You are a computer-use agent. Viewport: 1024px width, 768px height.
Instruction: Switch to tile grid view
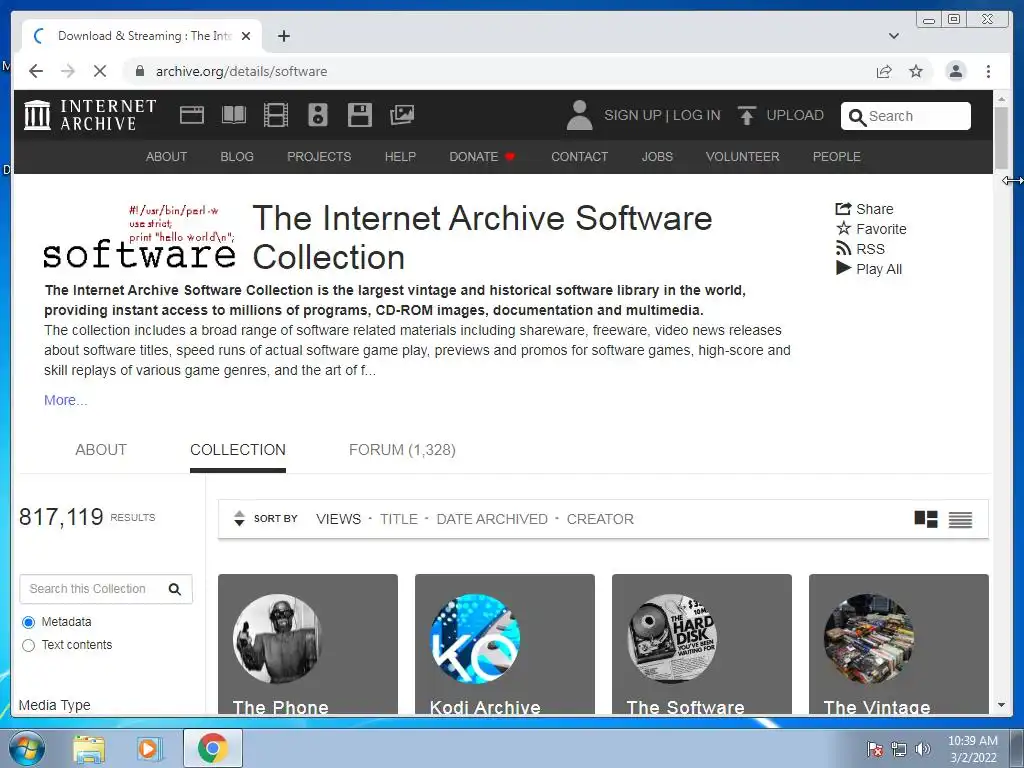pos(926,519)
